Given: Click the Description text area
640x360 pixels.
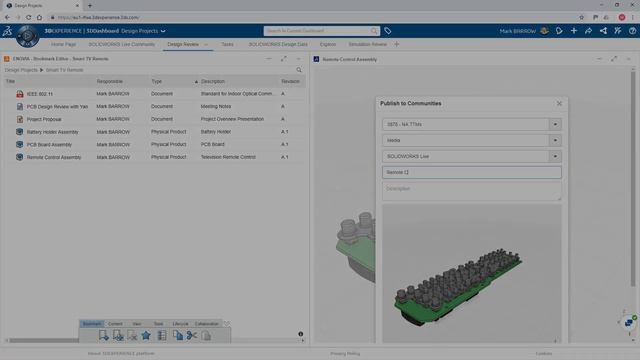Looking at the screenshot, I should pos(471,191).
